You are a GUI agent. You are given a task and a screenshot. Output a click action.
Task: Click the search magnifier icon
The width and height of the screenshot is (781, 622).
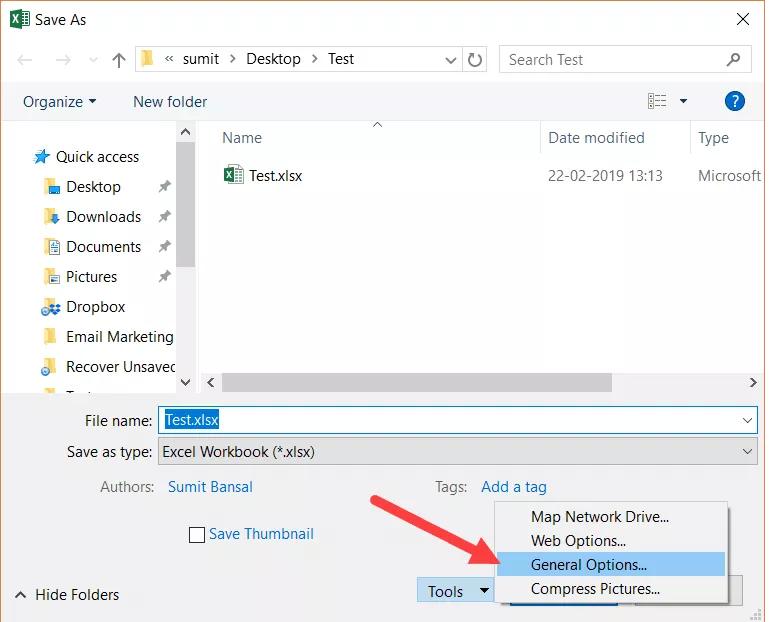pos(733,60)
